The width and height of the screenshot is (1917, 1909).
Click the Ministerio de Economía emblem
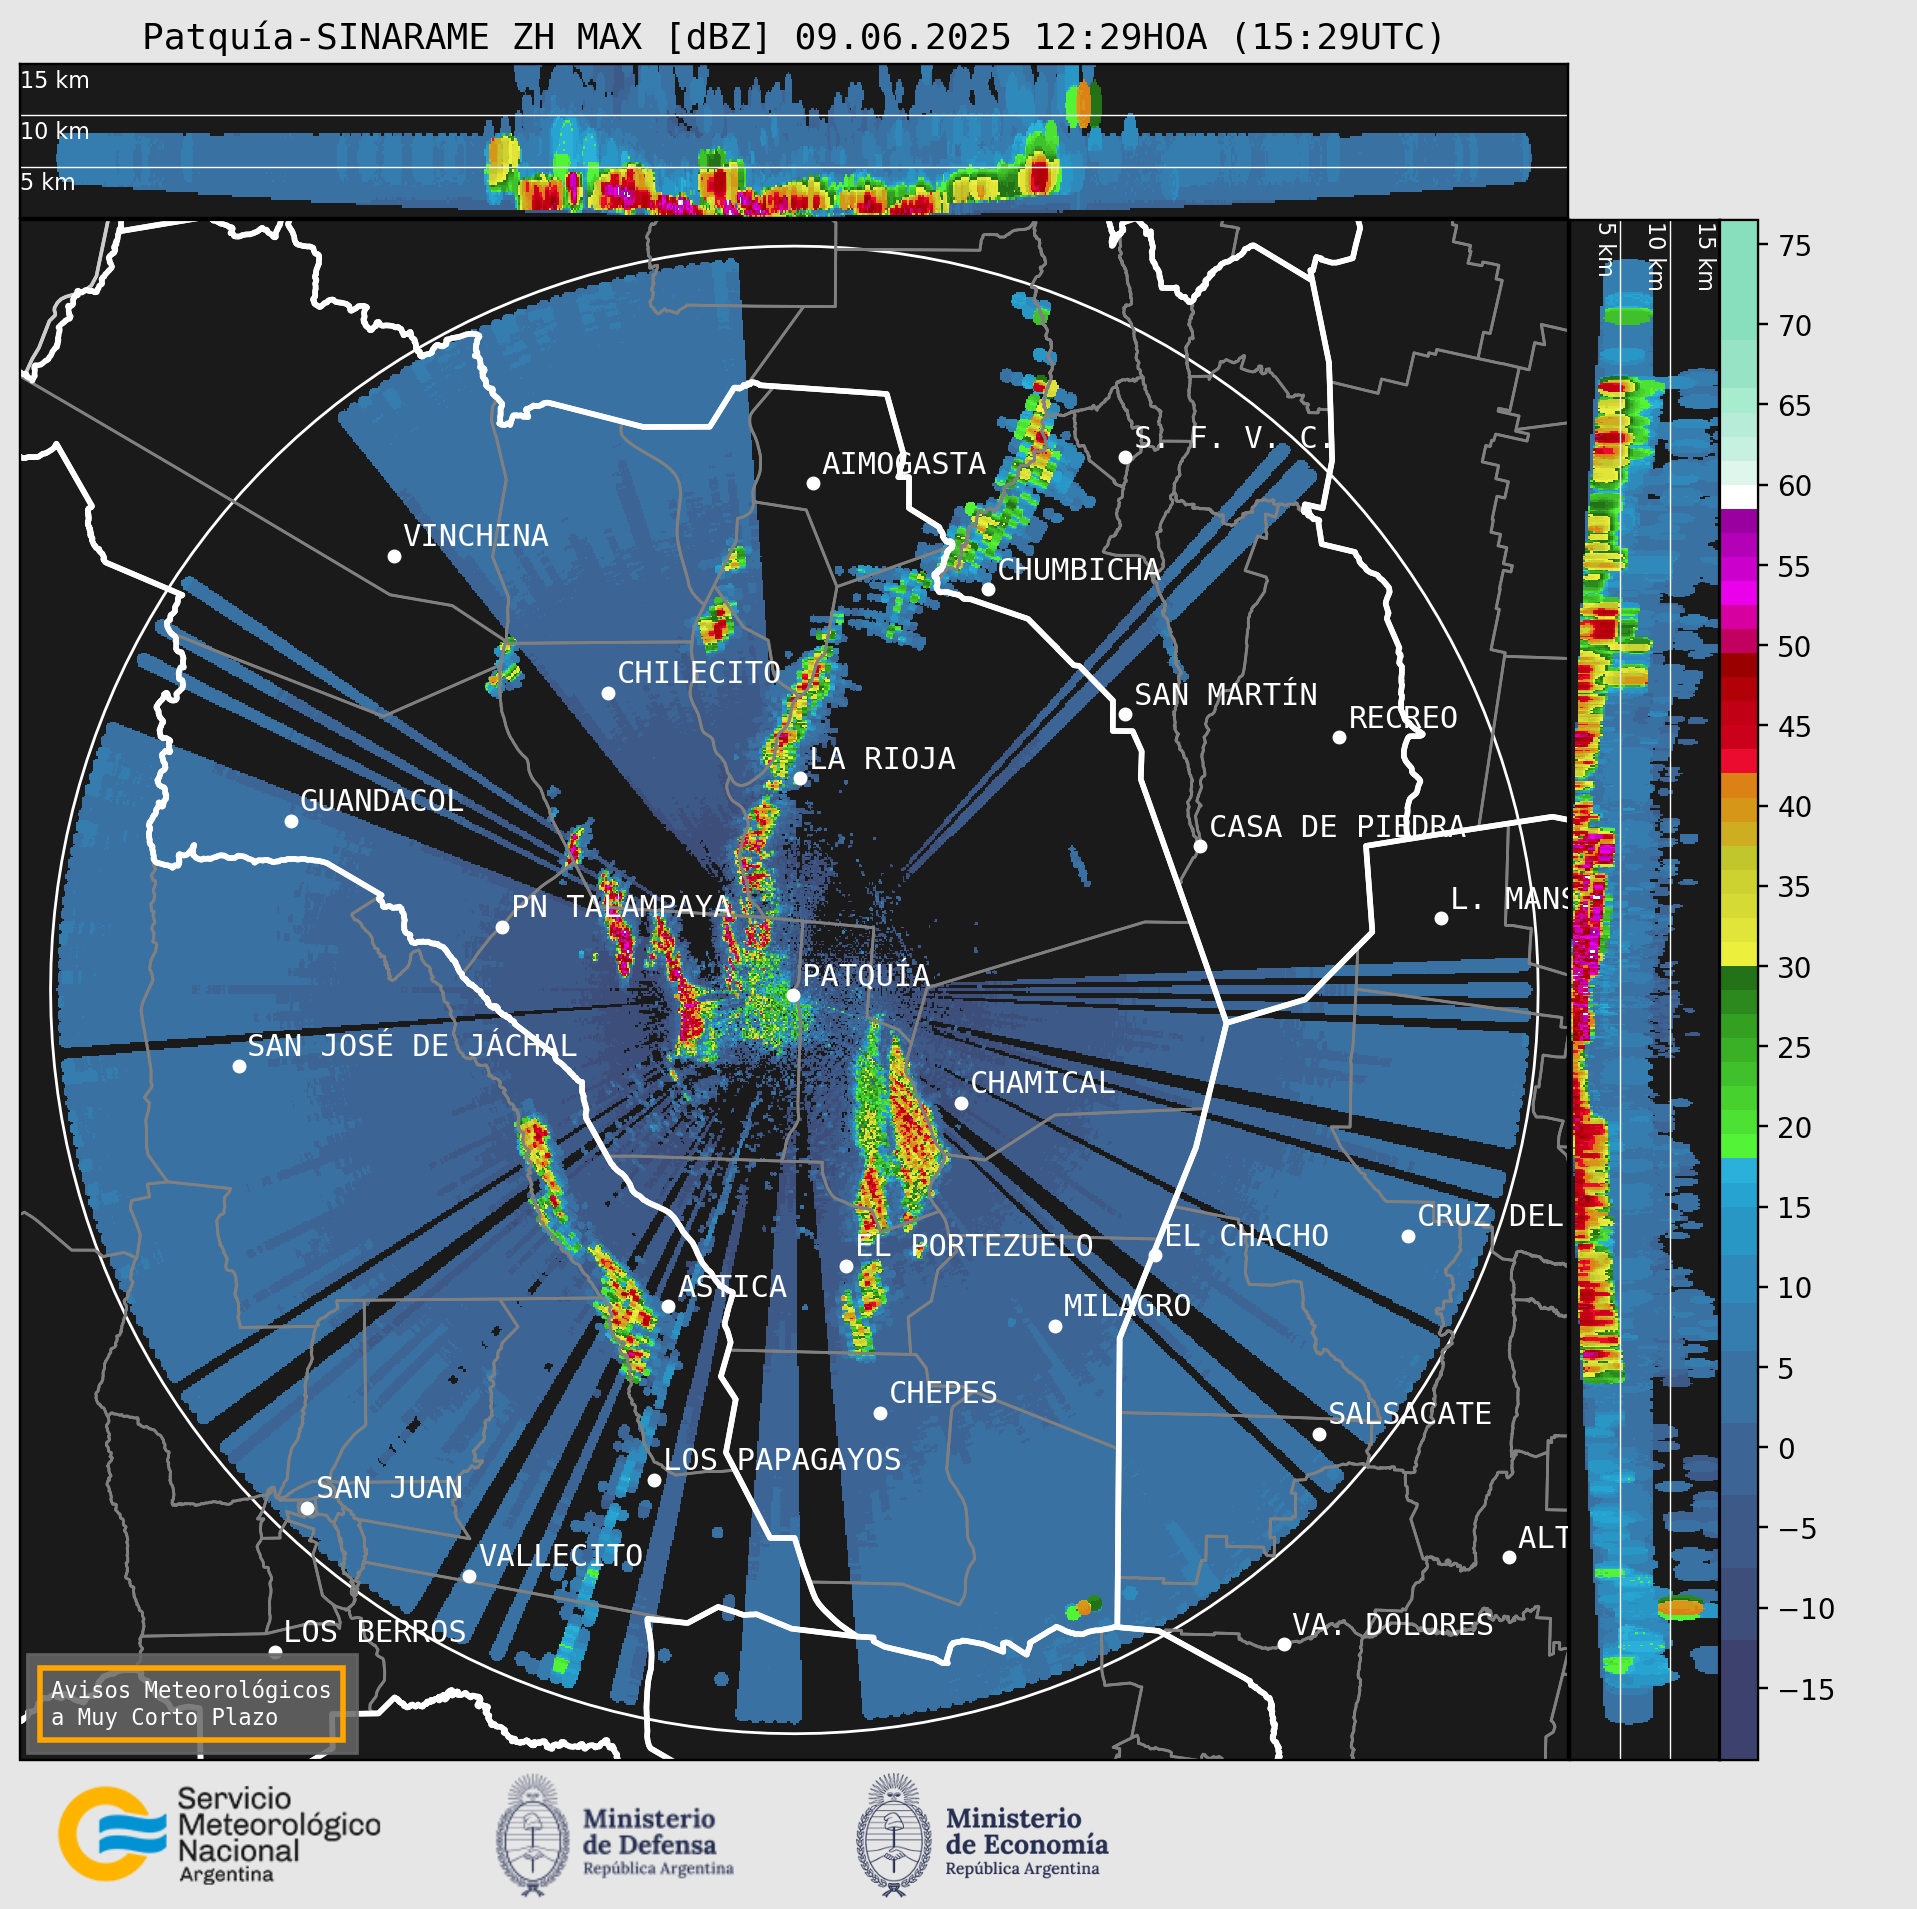point(893,1835)
